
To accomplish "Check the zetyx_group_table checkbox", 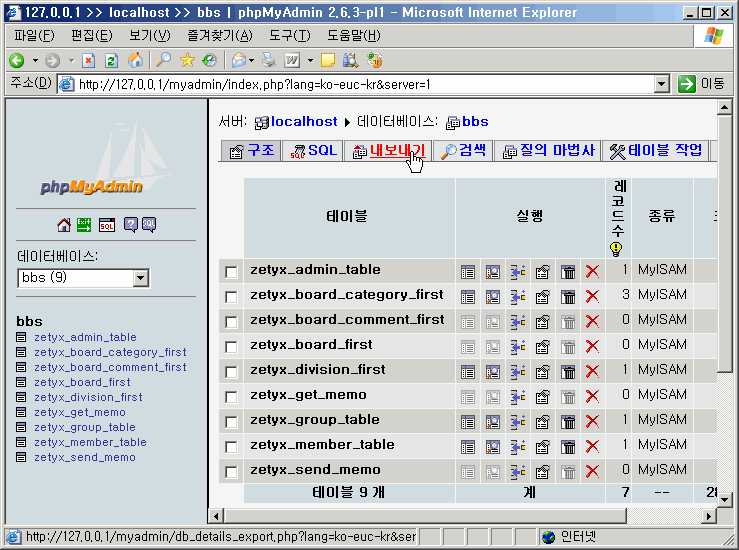I will coord(231,422).
